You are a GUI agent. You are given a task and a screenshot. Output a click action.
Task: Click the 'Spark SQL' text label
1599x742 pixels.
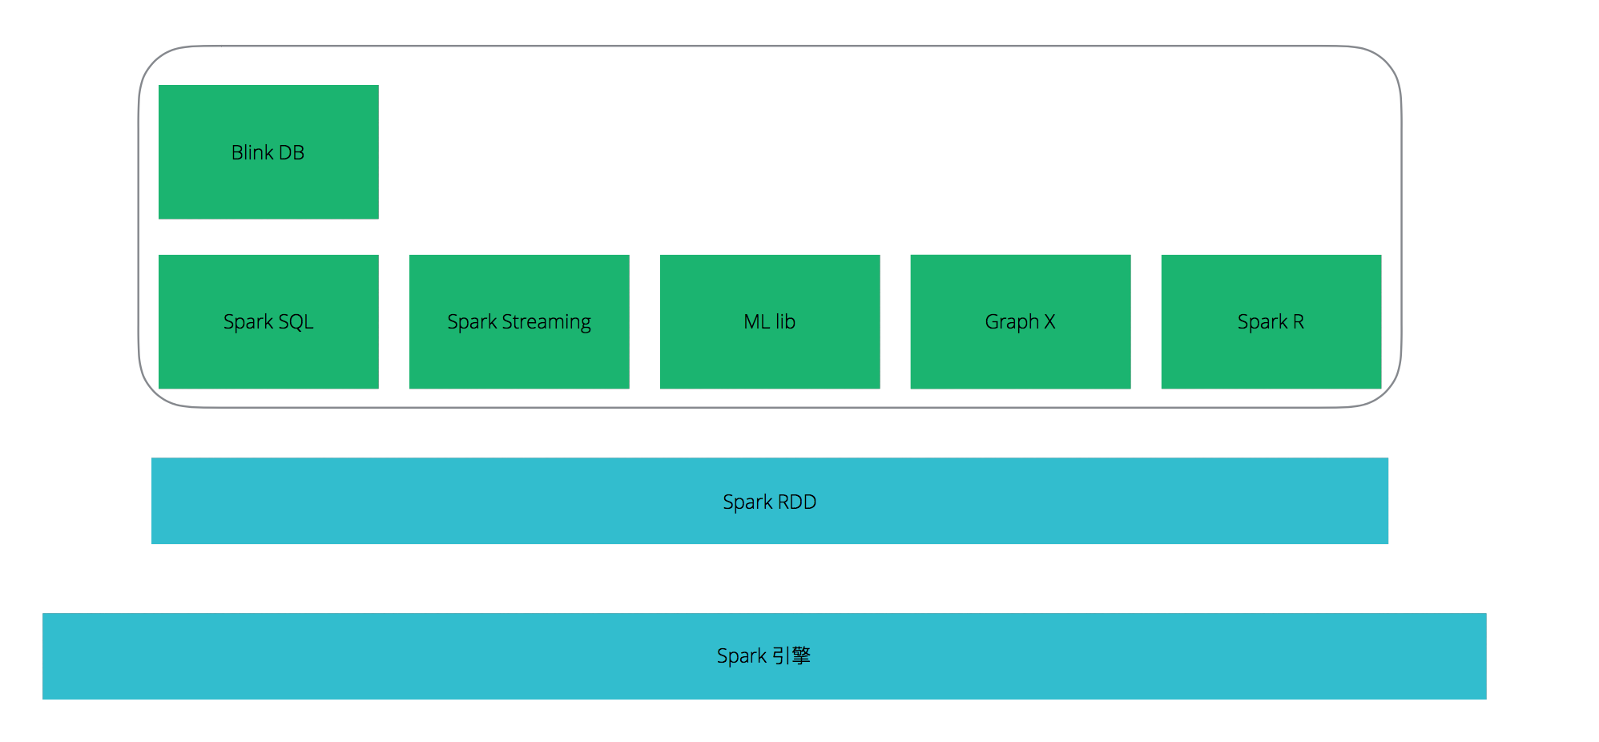(268, 322)
